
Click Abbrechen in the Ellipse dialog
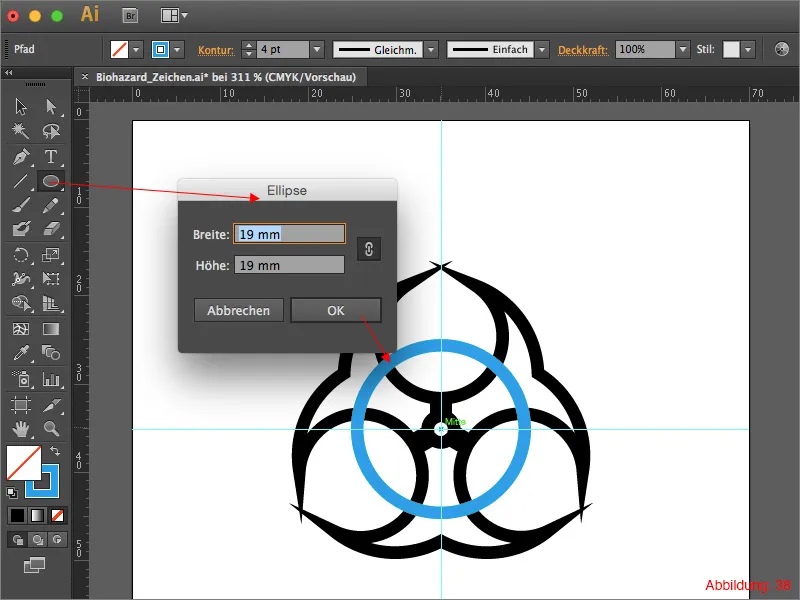click(238, 310)
